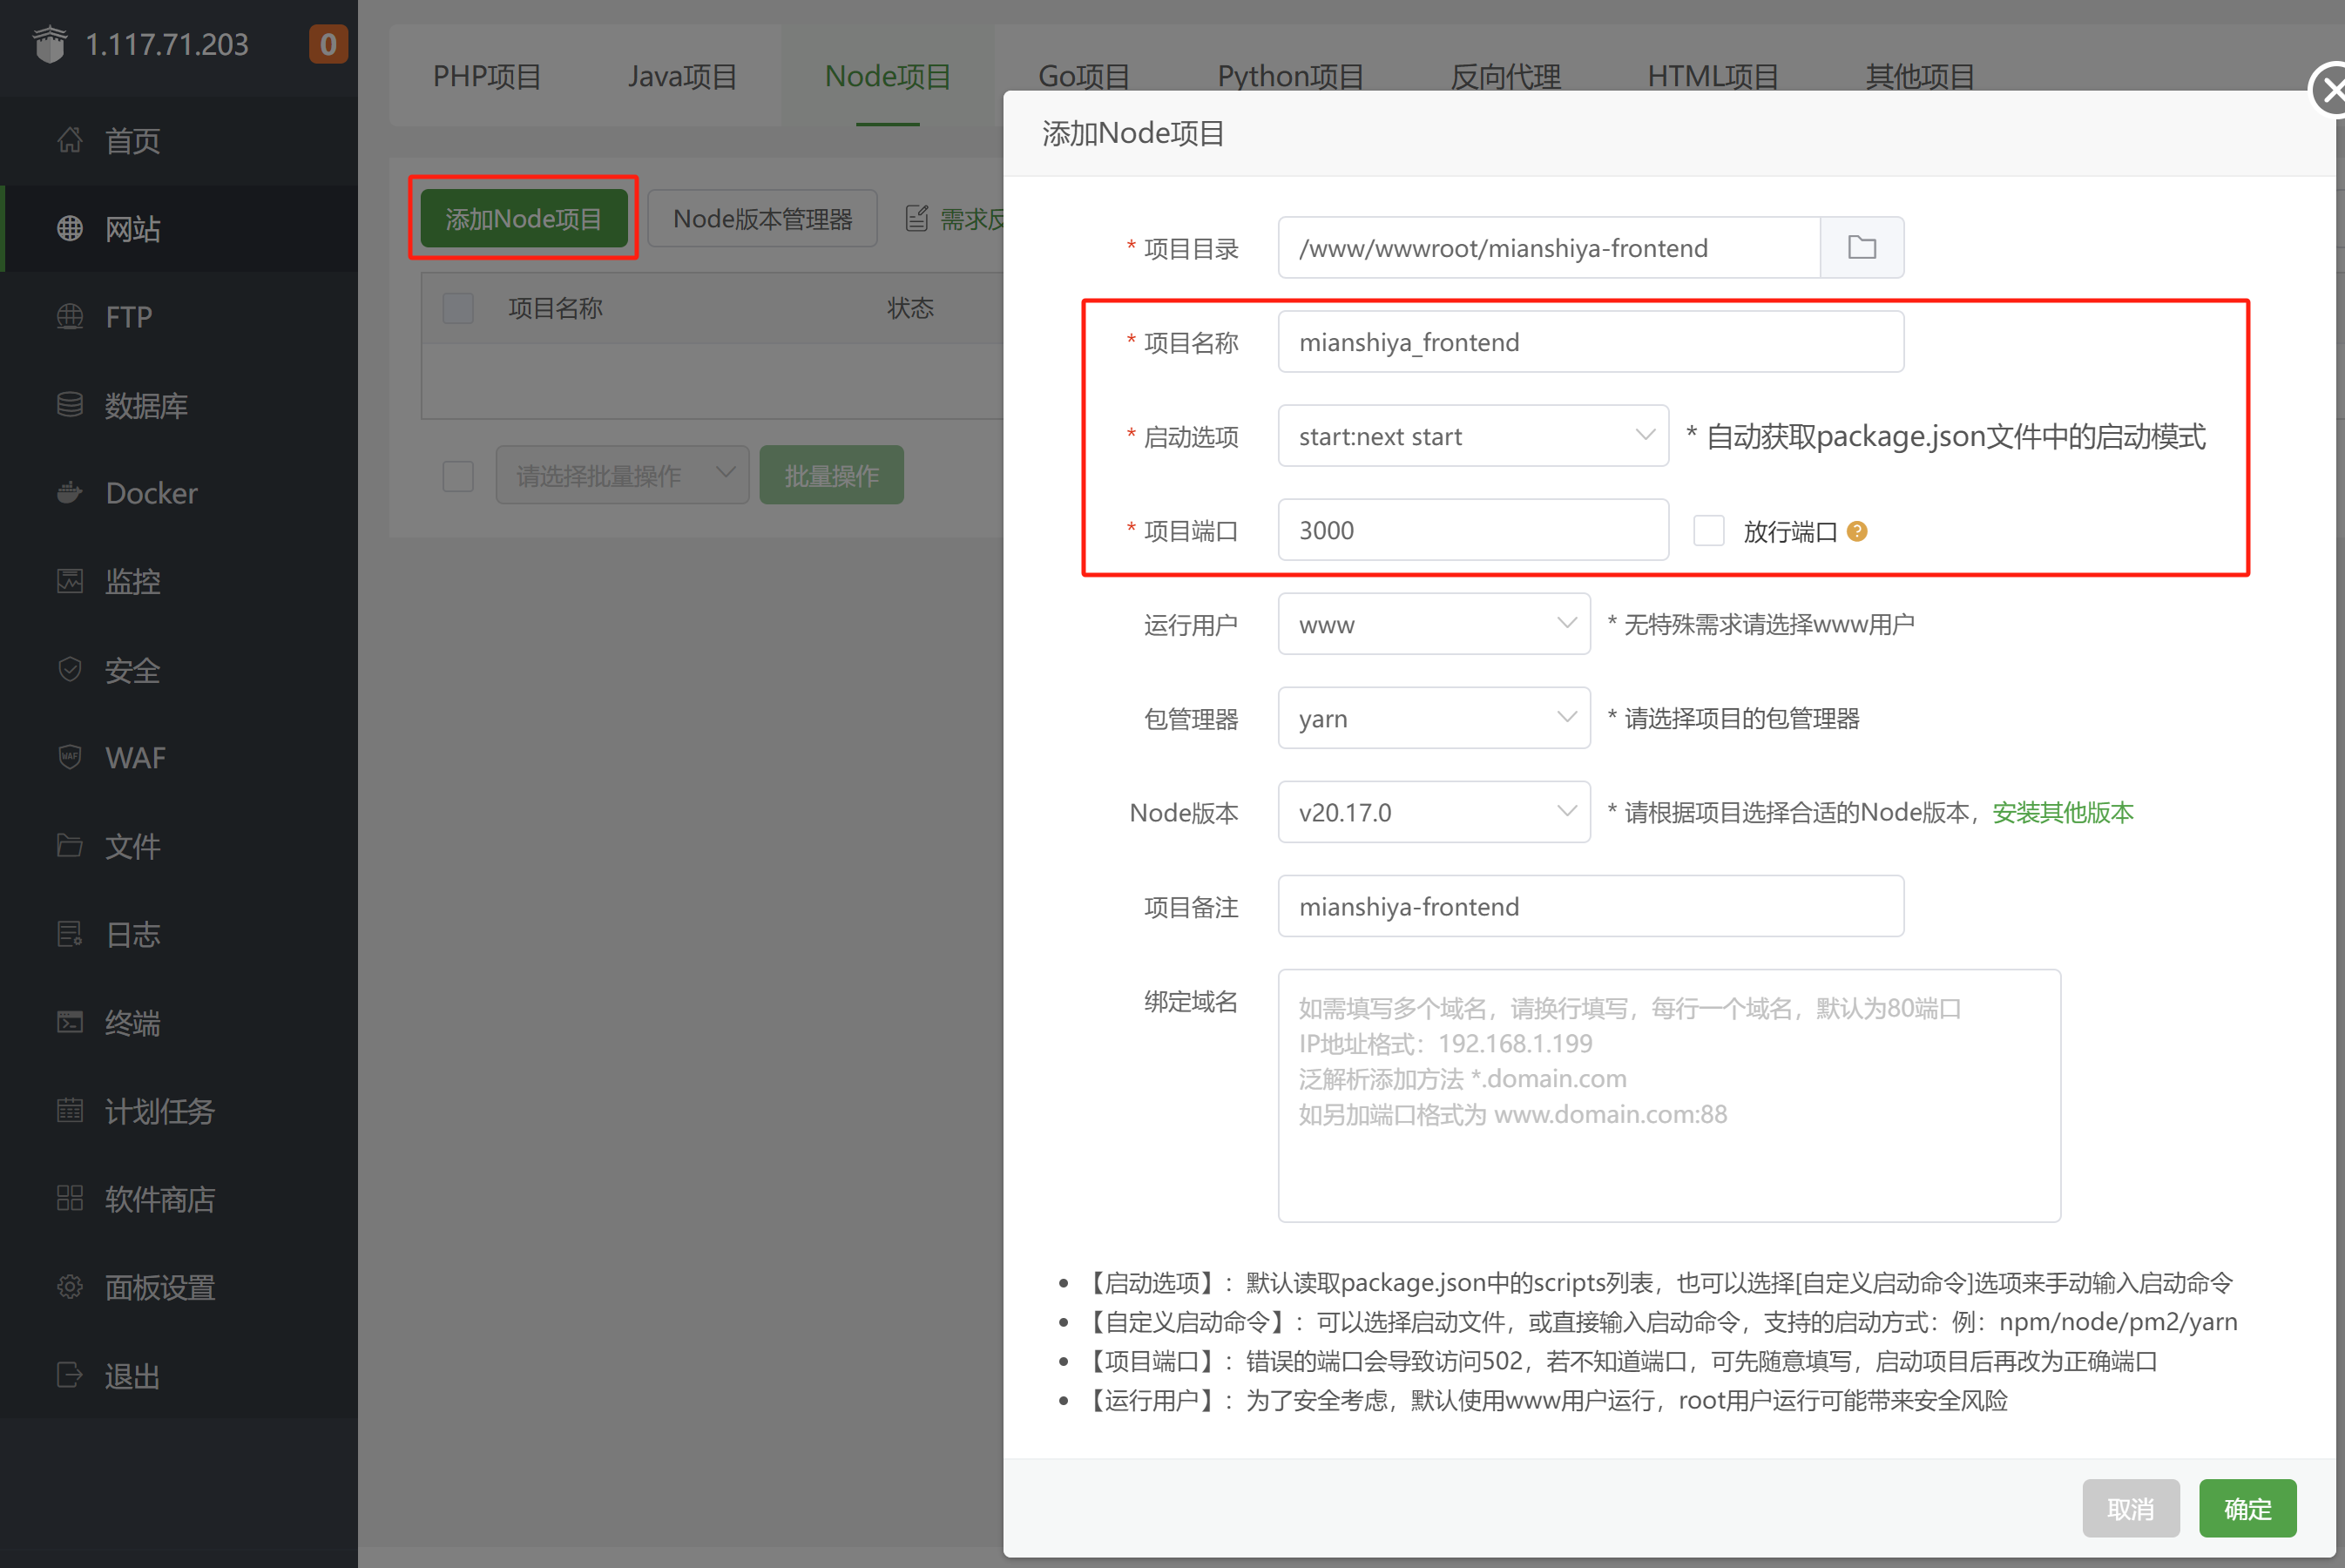Expand the Node版本 v20.17.0 dropdown
Image resolution: width=2345 pixels, height=1568 pixels.
click(1433, 812)
